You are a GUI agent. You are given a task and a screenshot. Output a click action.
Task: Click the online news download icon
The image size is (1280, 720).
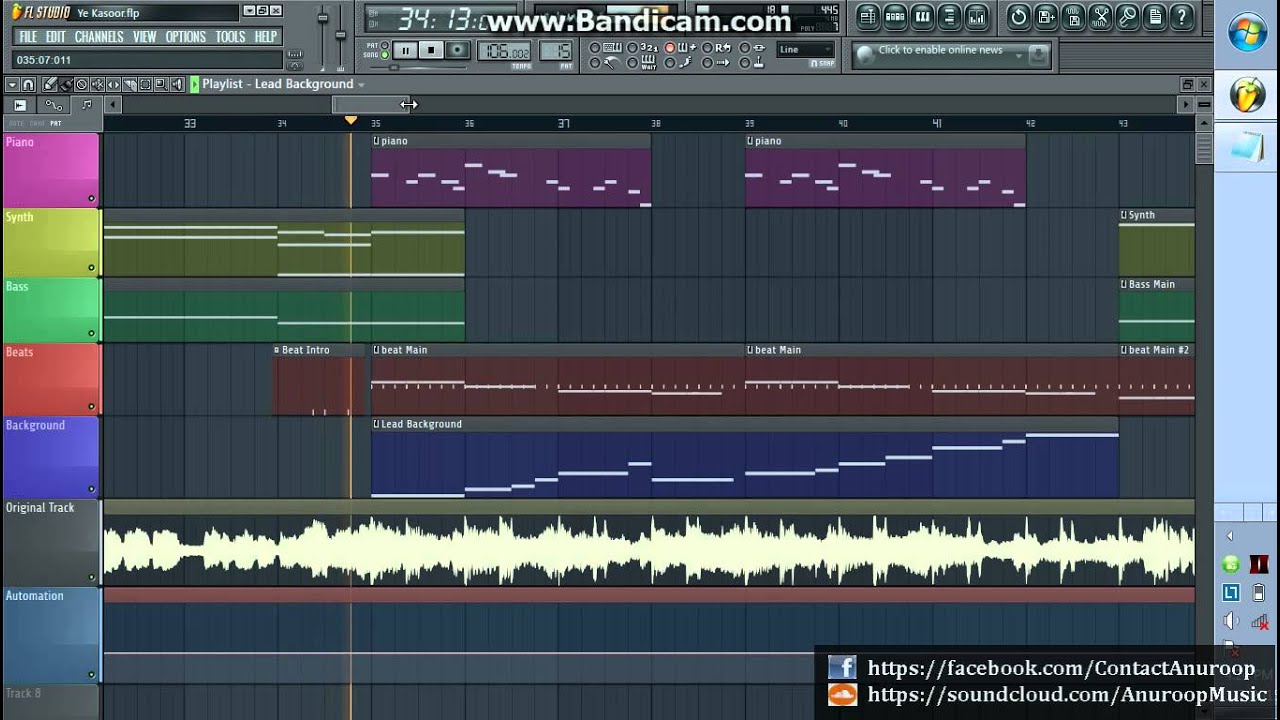1038,55
